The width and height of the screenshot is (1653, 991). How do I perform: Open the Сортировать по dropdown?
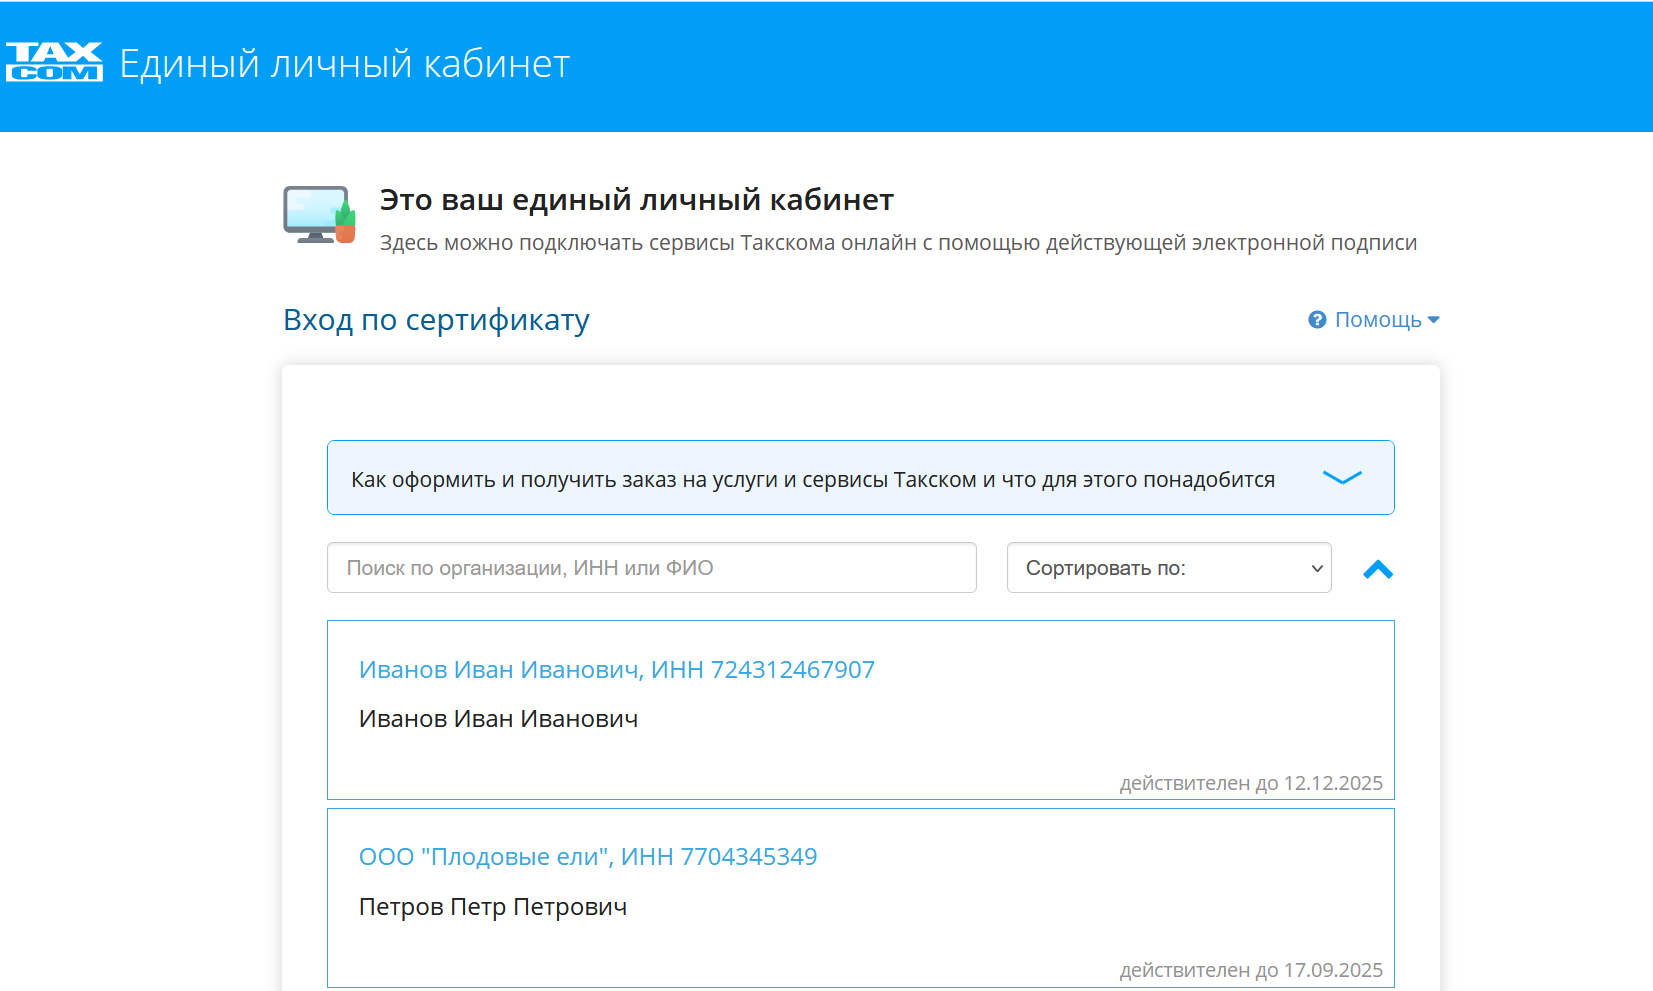[x=1168, y=568]
